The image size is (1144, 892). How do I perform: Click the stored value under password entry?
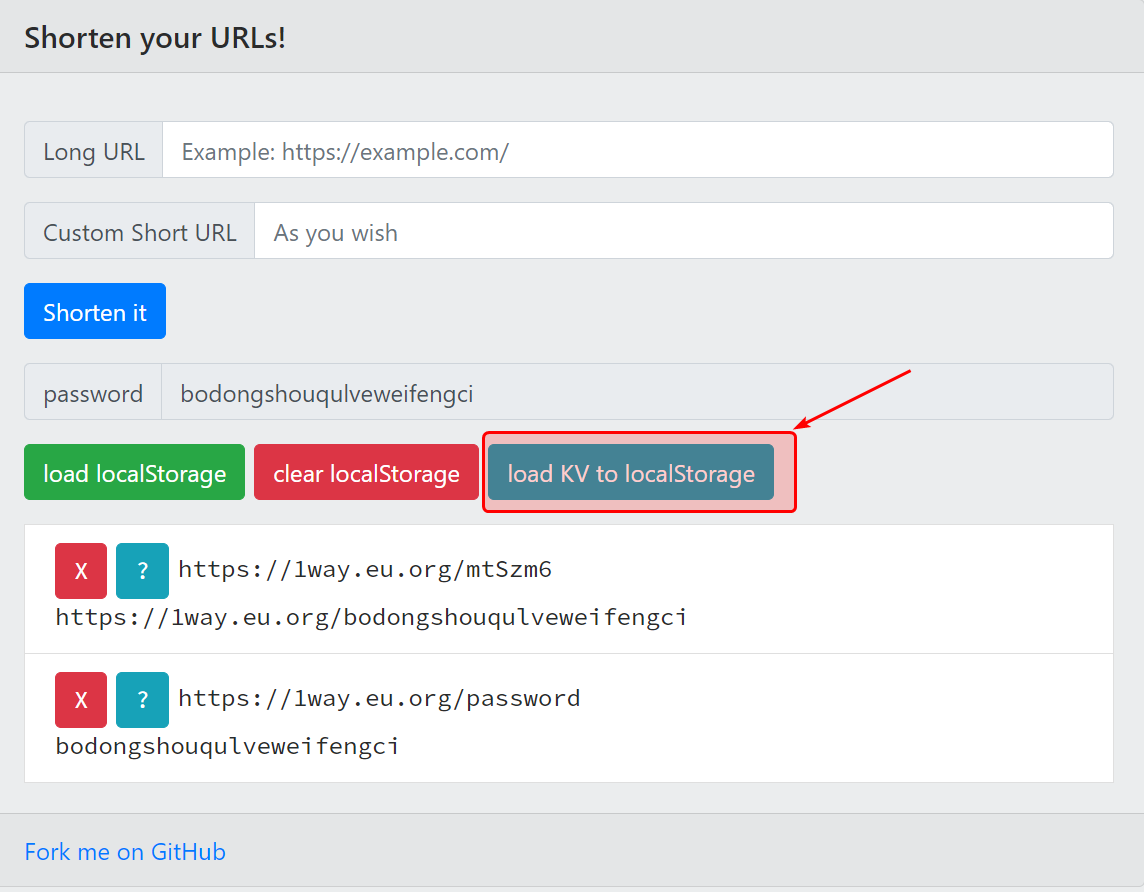pos(227,746)
